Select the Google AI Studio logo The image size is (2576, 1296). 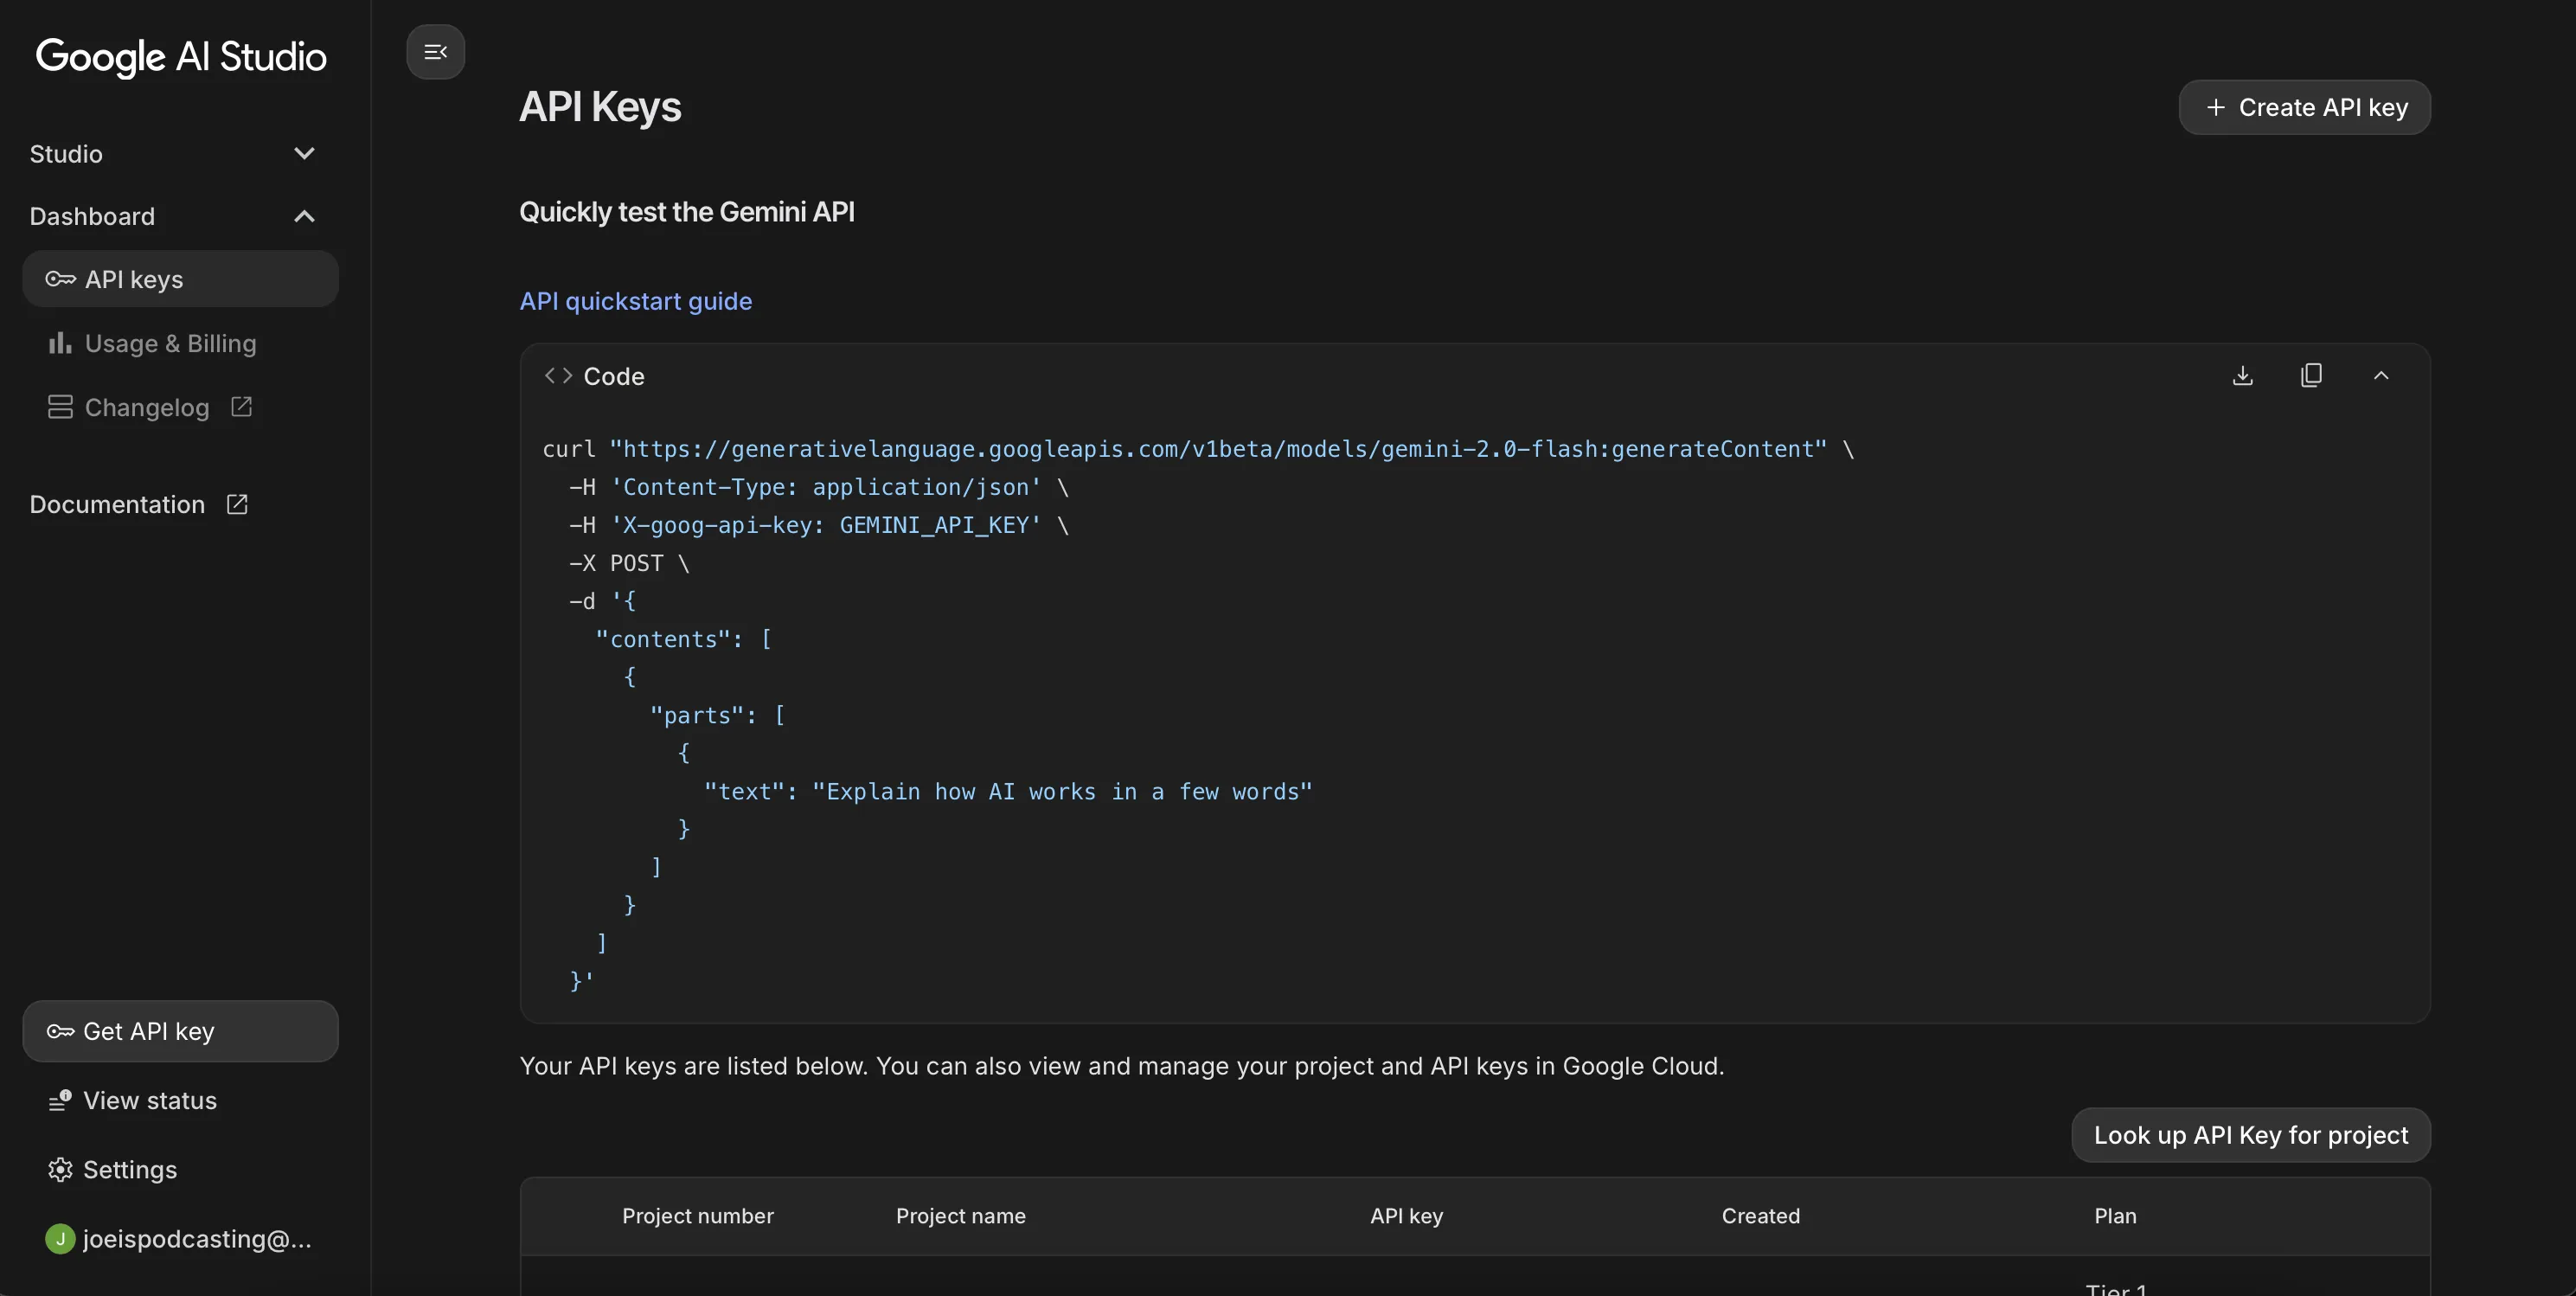tap(181, 57)
